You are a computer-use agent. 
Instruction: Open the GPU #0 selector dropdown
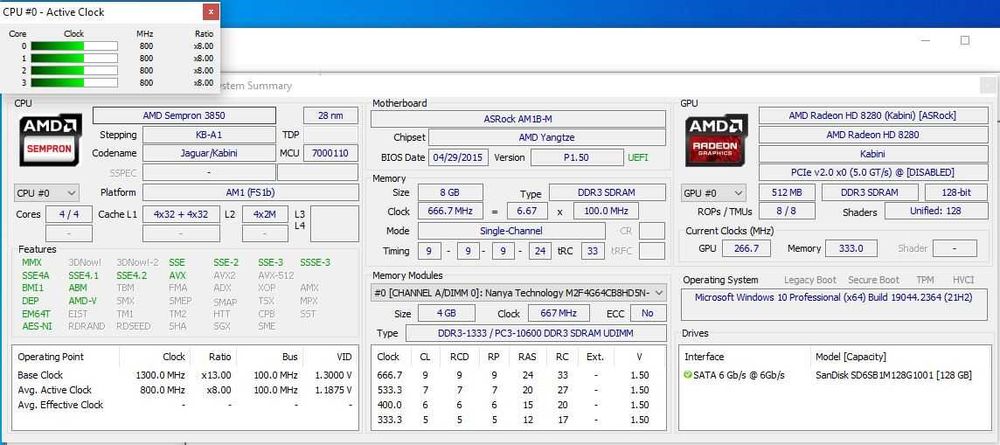click(714, 193)
